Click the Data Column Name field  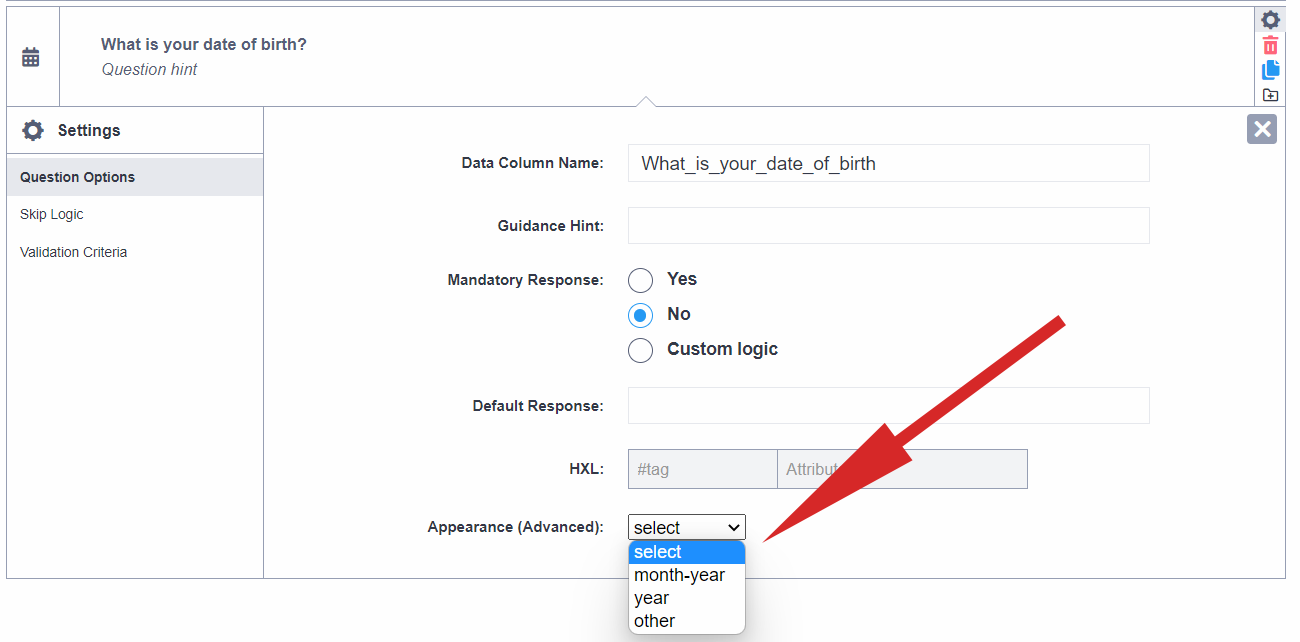[x=888, y=163]
